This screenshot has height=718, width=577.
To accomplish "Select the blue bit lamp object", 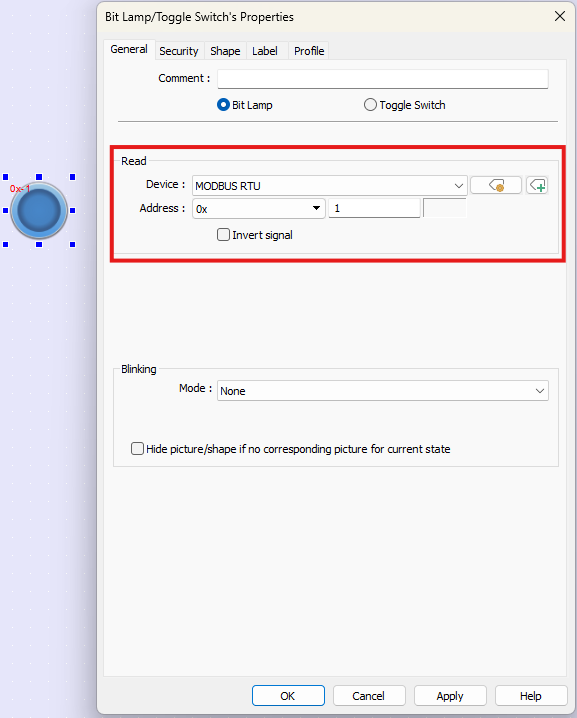I will [39, 211].
